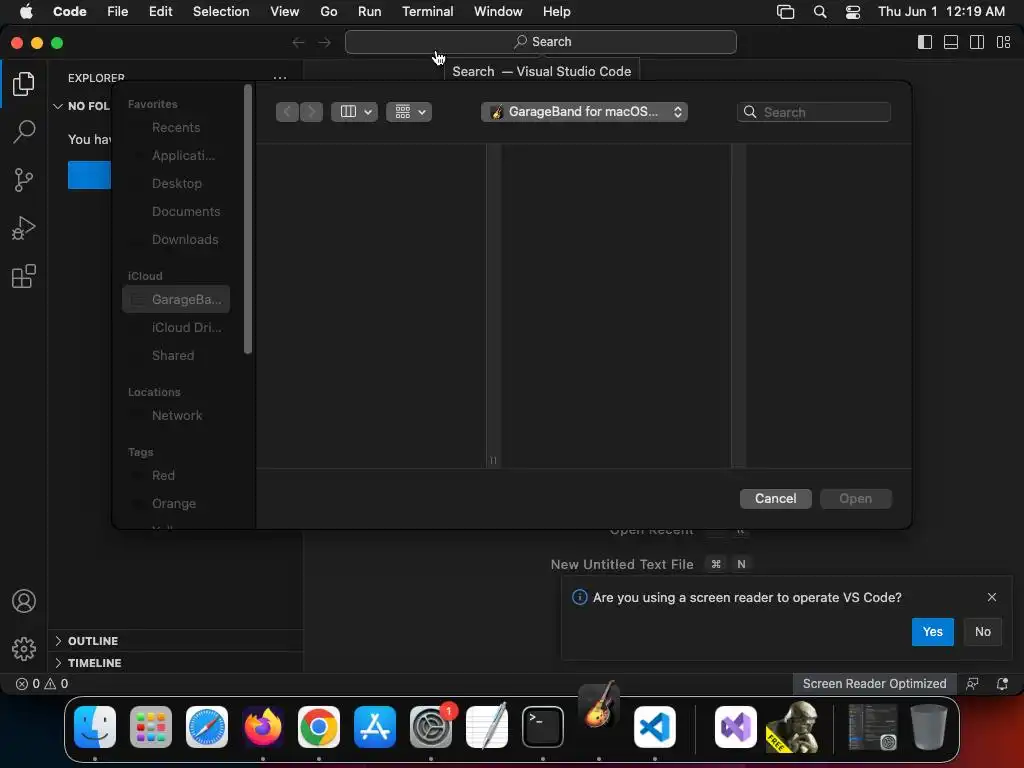Open the Manage gear icon
The width and height of the screenshot is (1024, 768).
[x=24, y=649]
